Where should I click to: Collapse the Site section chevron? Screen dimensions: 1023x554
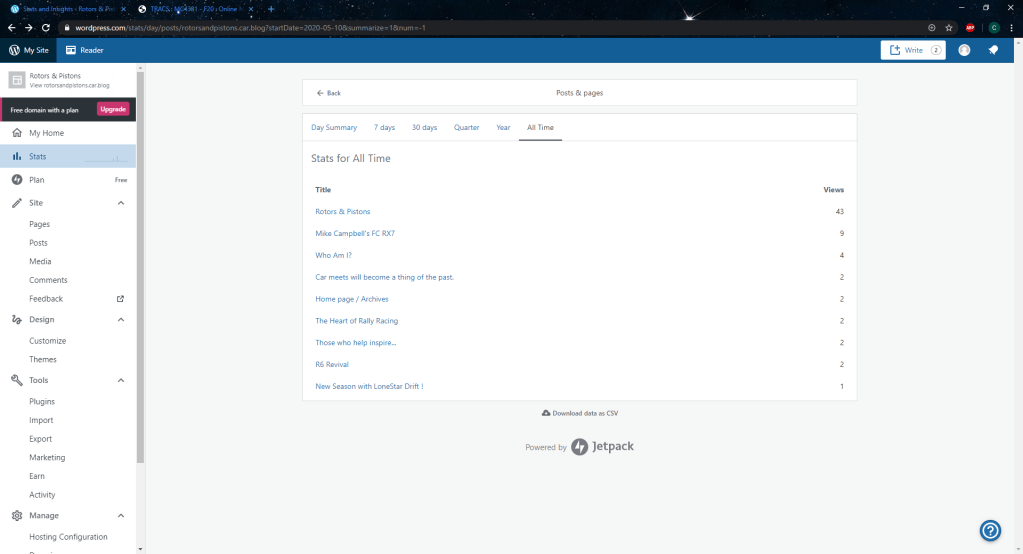coord(121,203)
